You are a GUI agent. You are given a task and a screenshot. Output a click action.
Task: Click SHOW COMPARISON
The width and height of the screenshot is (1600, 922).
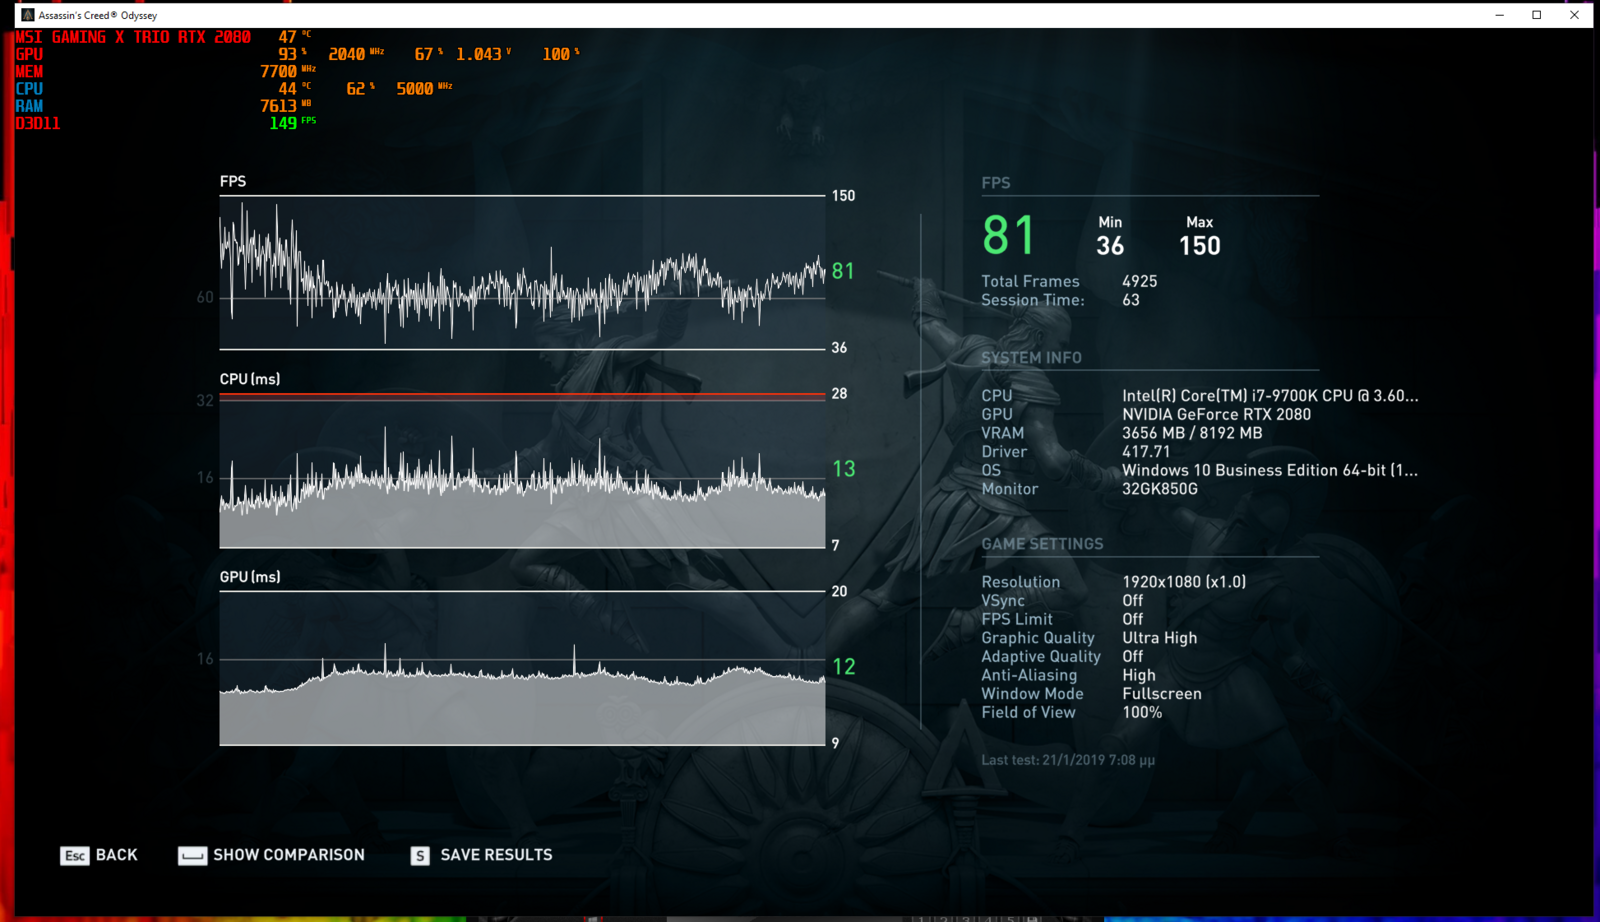tap(289, 855)
